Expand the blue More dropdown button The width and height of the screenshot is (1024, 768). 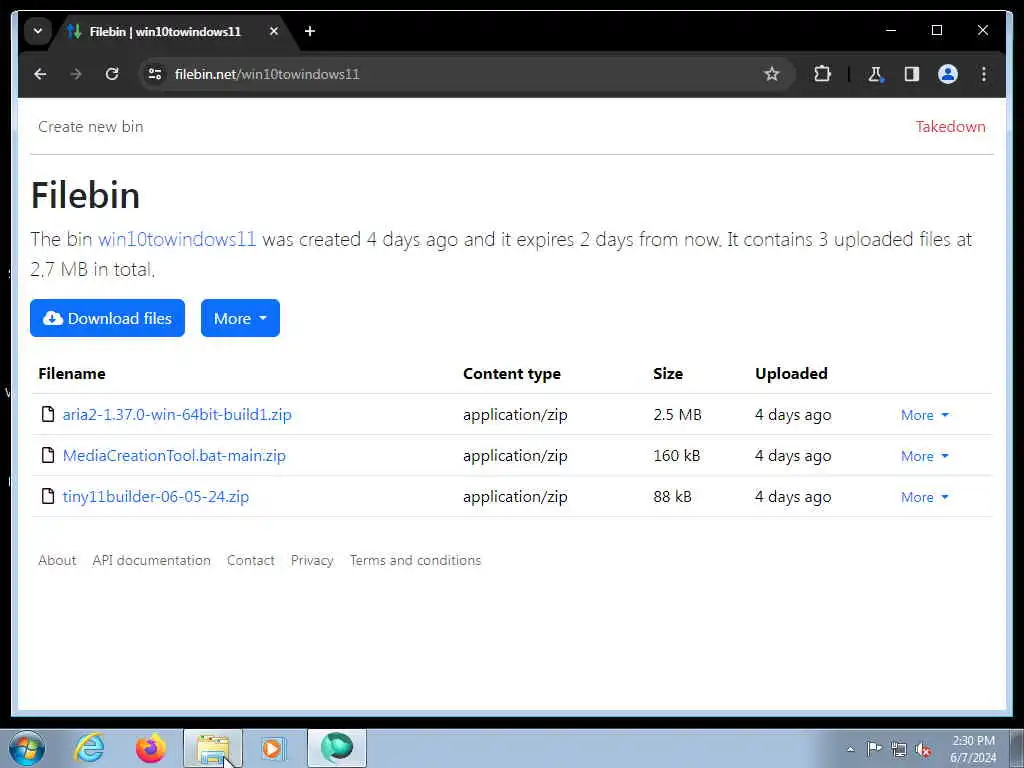point(240,318)
